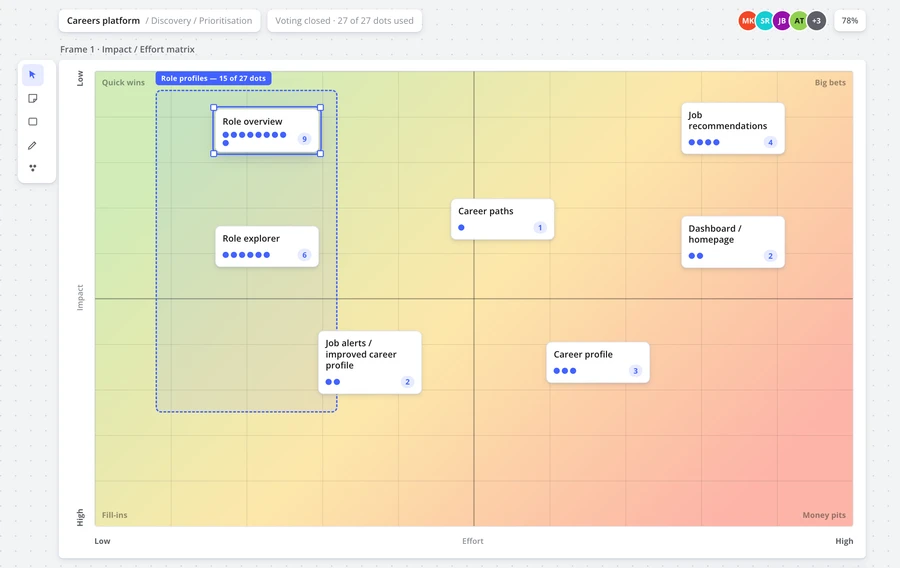
Task: Click the vote count 9 badge on Role overview
Action: click(304, 139)
